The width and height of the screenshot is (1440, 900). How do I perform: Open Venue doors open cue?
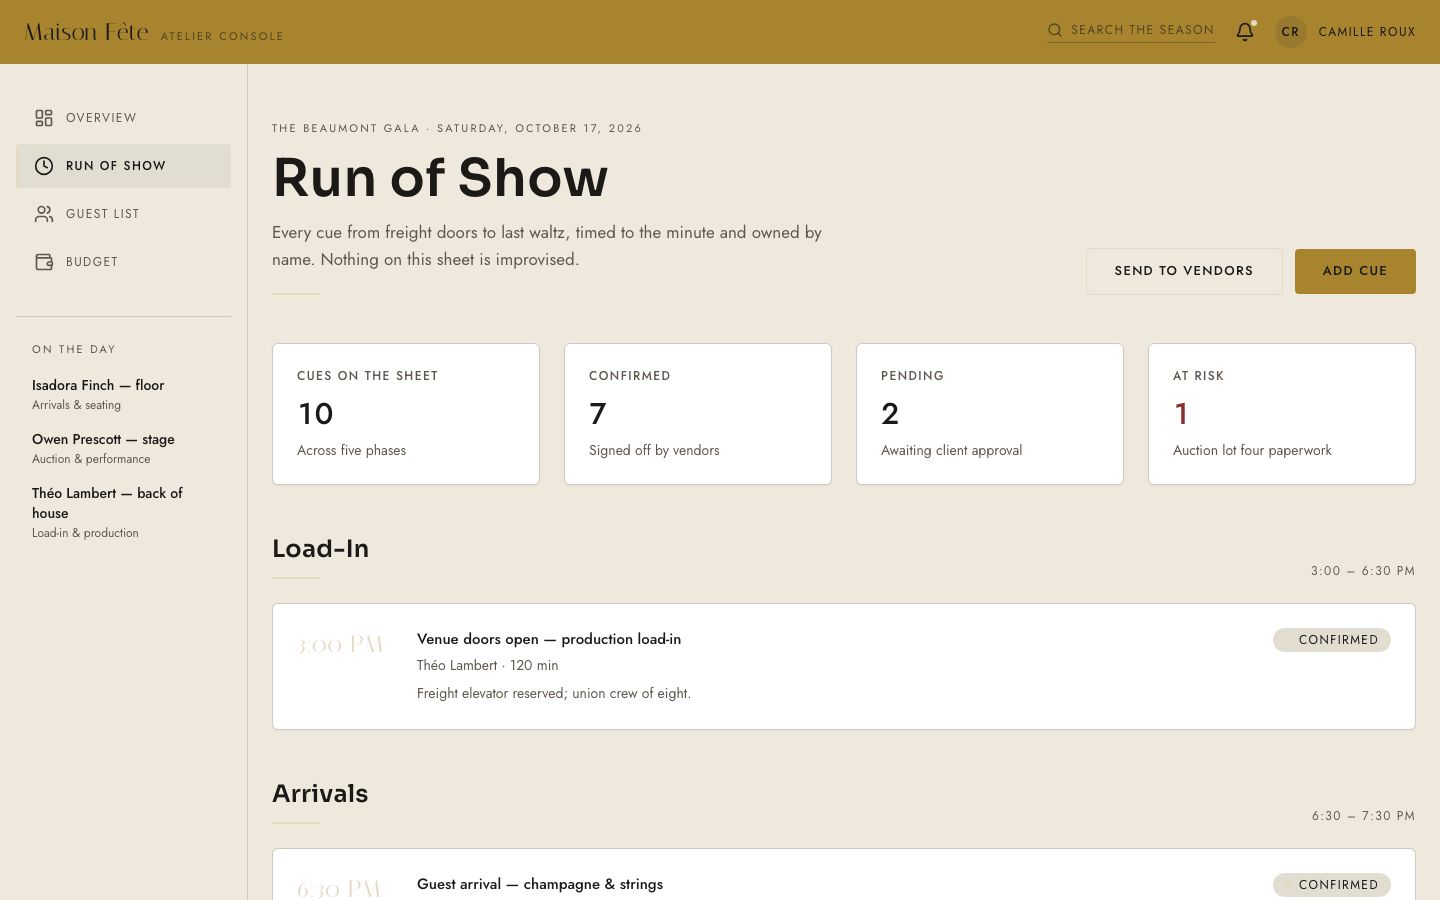(x=844, y=666)
